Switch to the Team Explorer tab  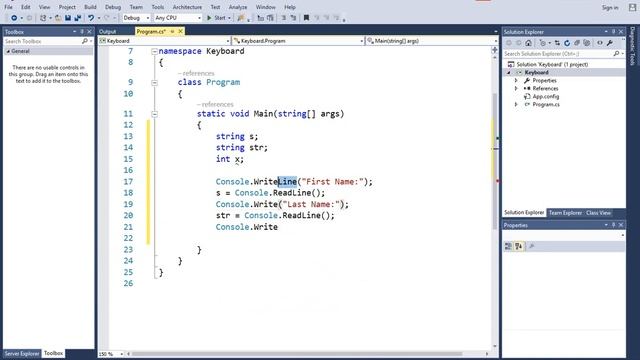pos(565,213)
